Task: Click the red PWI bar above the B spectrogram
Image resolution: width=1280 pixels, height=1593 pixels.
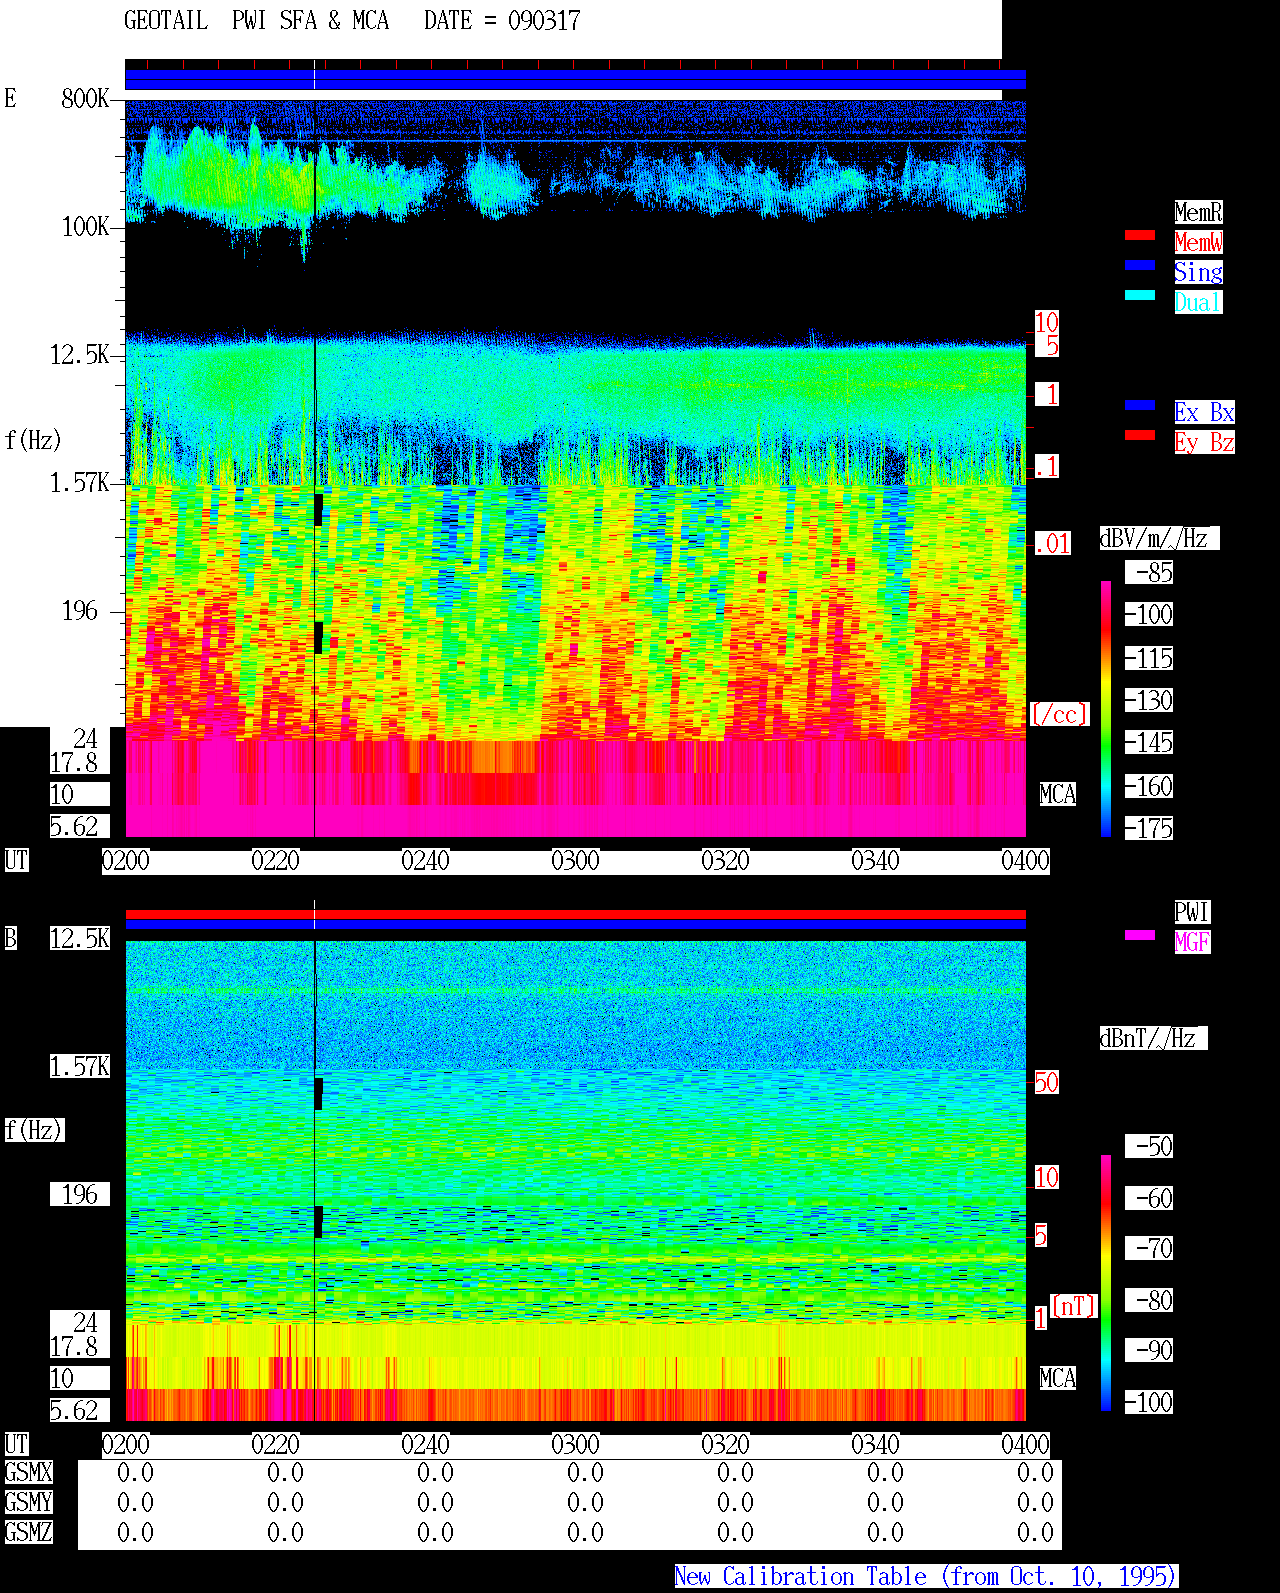Action: pos(575,914)
